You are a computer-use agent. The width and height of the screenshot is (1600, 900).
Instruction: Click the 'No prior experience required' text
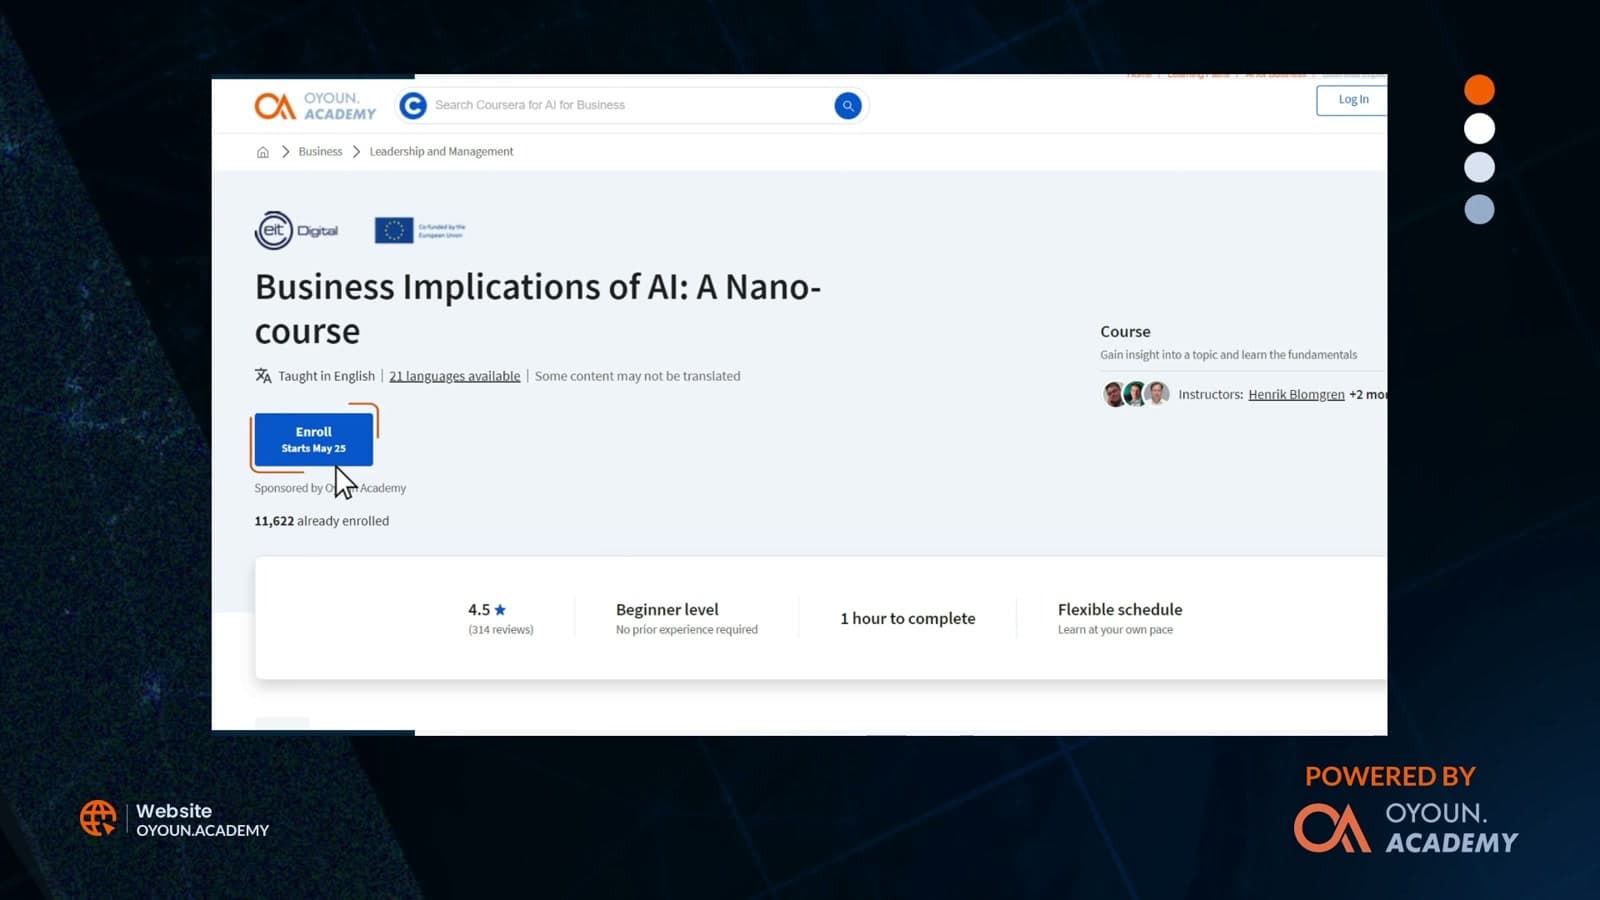pos(687,630)
